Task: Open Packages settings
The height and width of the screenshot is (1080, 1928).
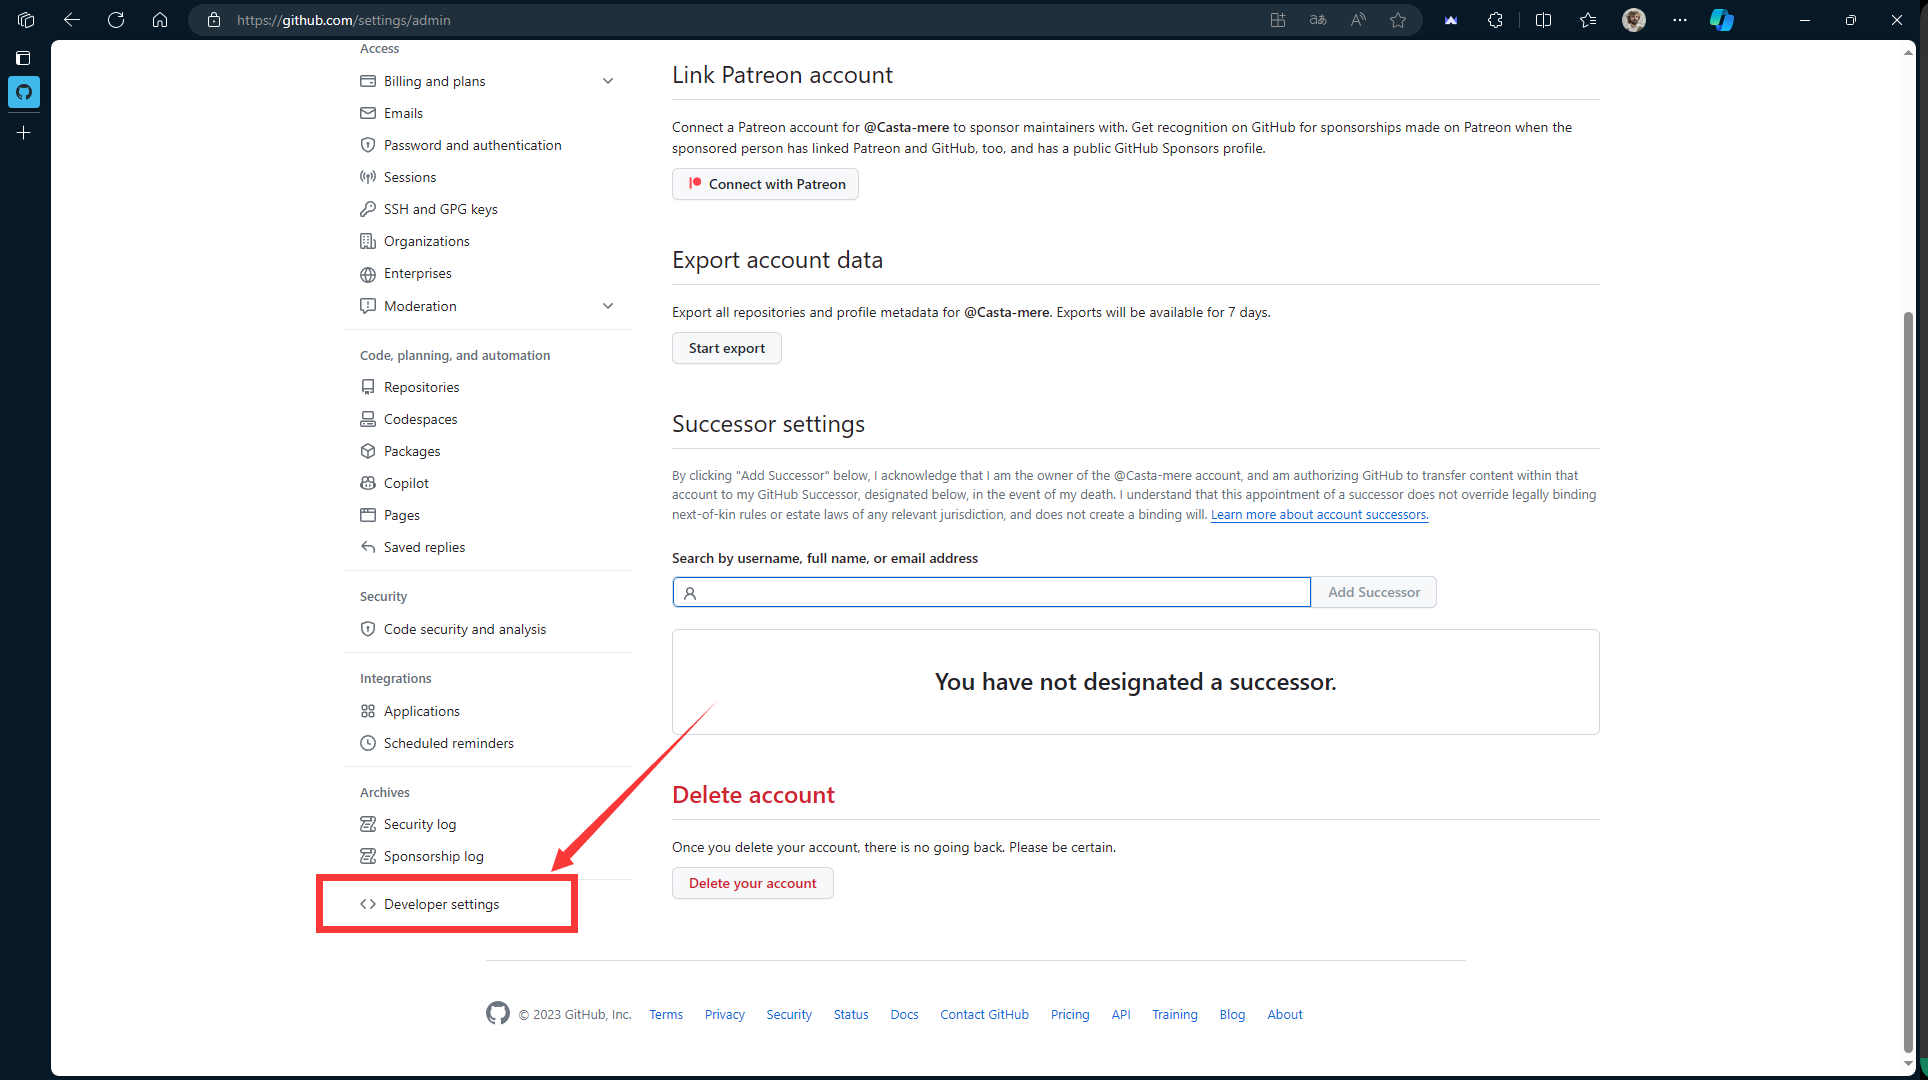Action: (411, 451)
